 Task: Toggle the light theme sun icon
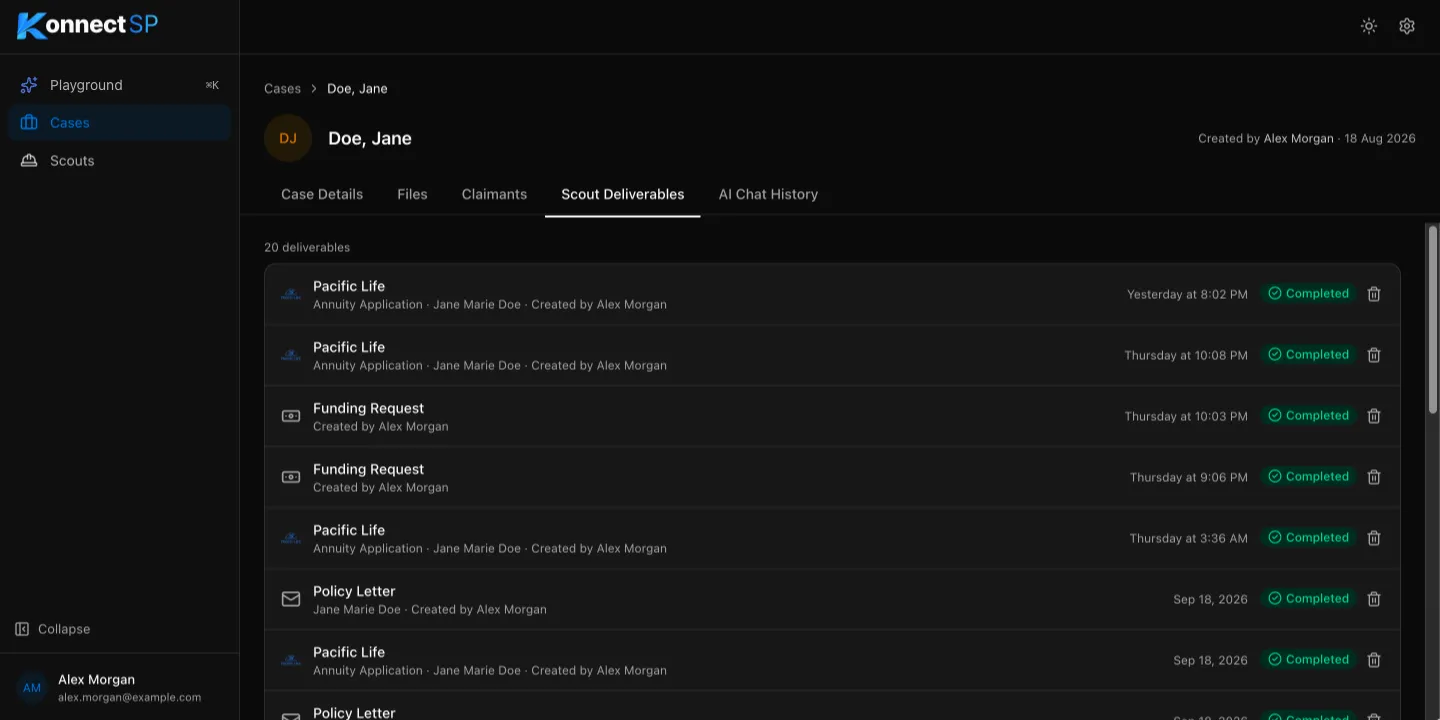coord(1369,26)
